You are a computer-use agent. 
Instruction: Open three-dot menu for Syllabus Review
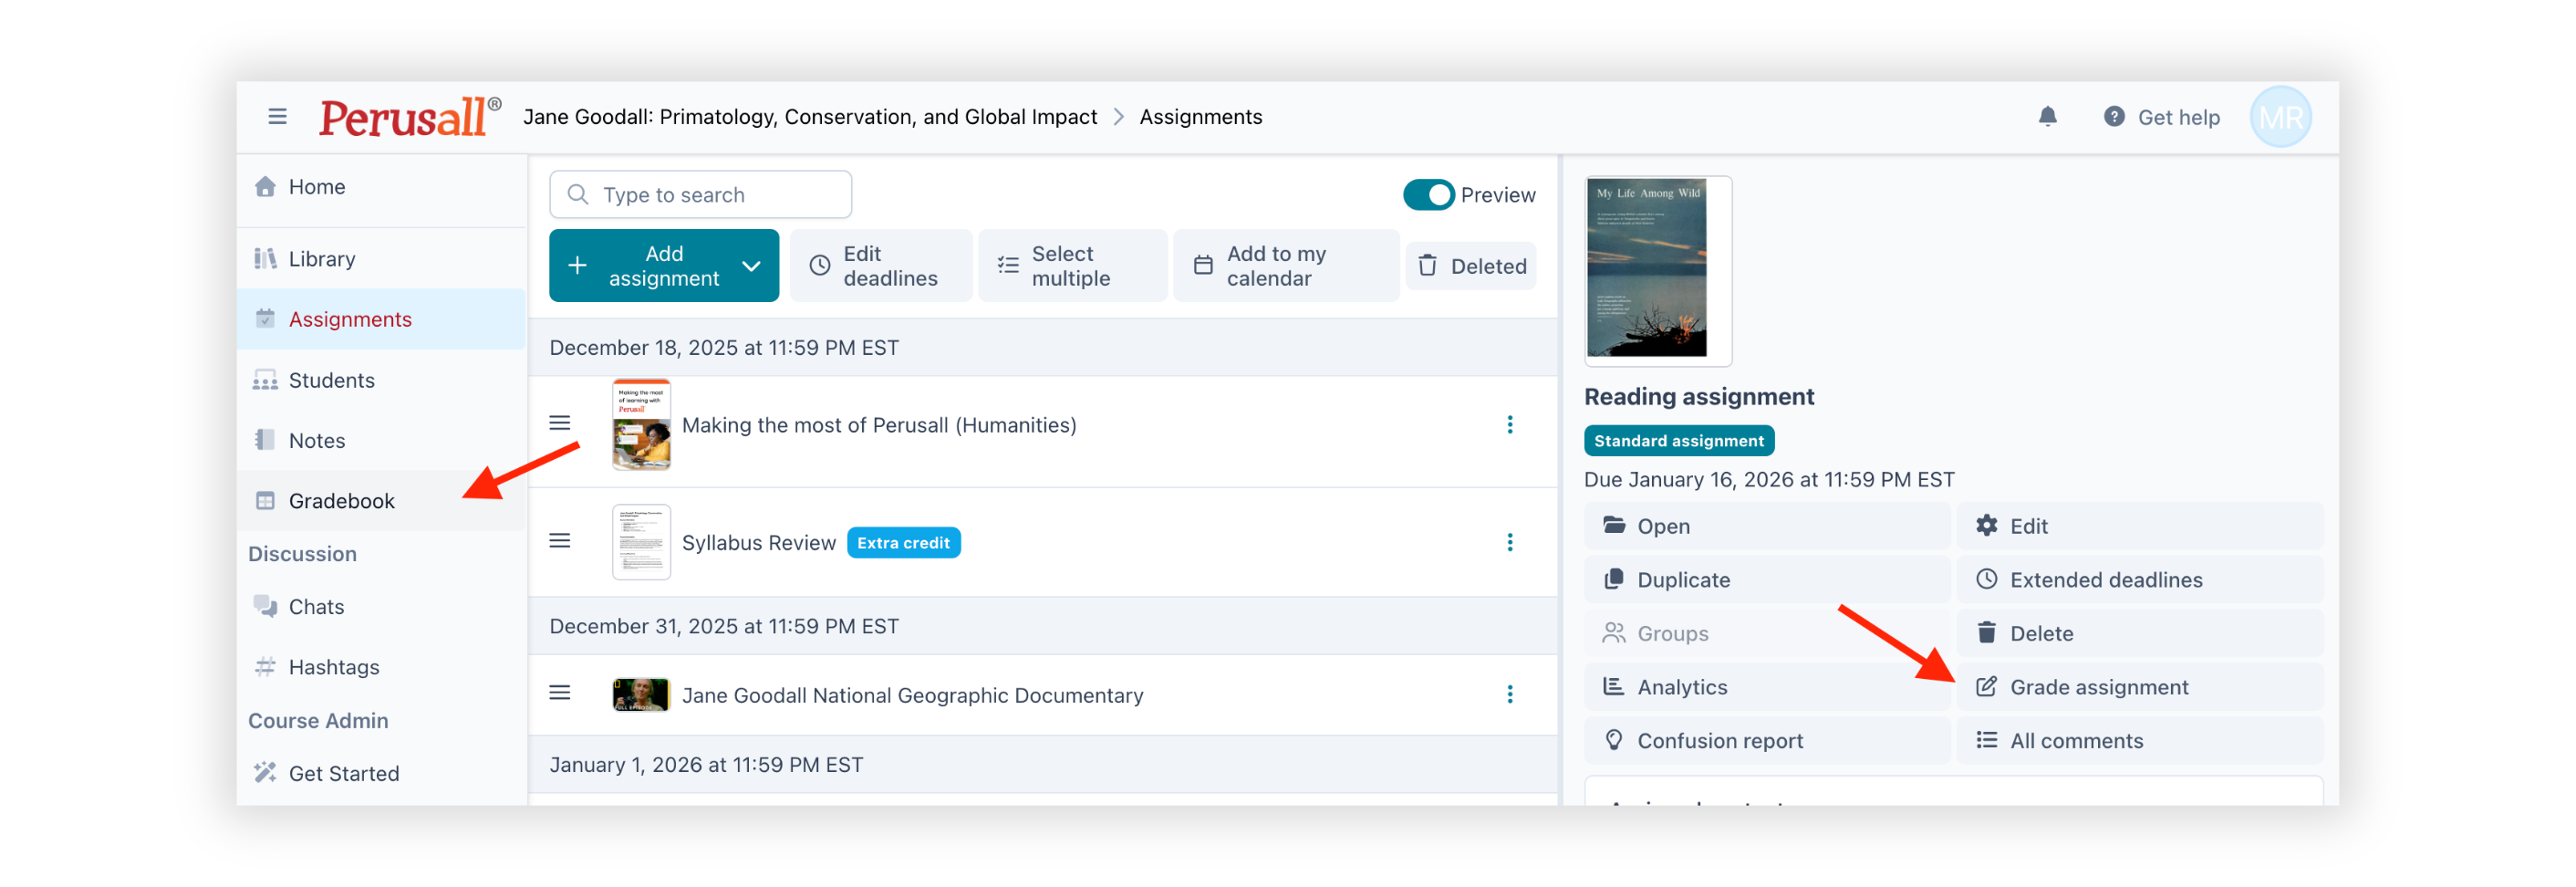1510,542
